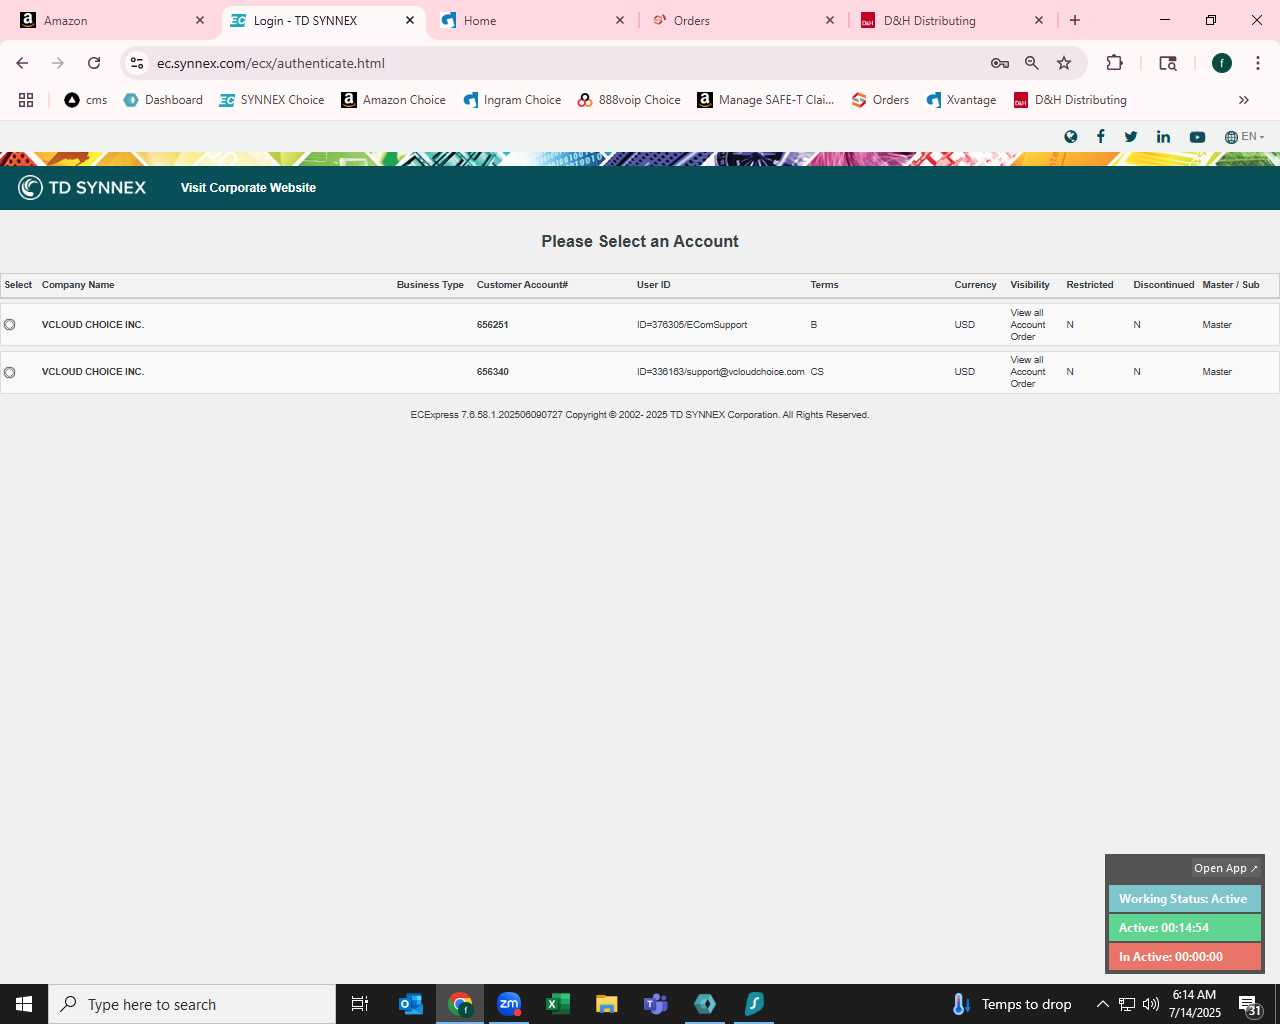Click the TD SYNNEX logo
The width and height of the screenshot is (1280, 1024).
tap(82, 188)
